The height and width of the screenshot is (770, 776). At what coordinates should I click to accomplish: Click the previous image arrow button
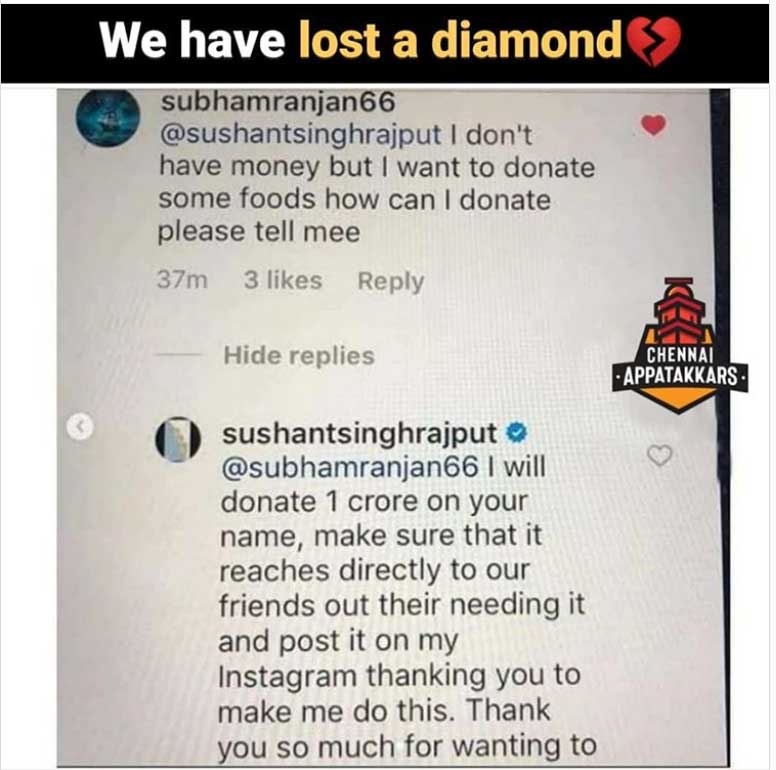click(x=80, y=426)
